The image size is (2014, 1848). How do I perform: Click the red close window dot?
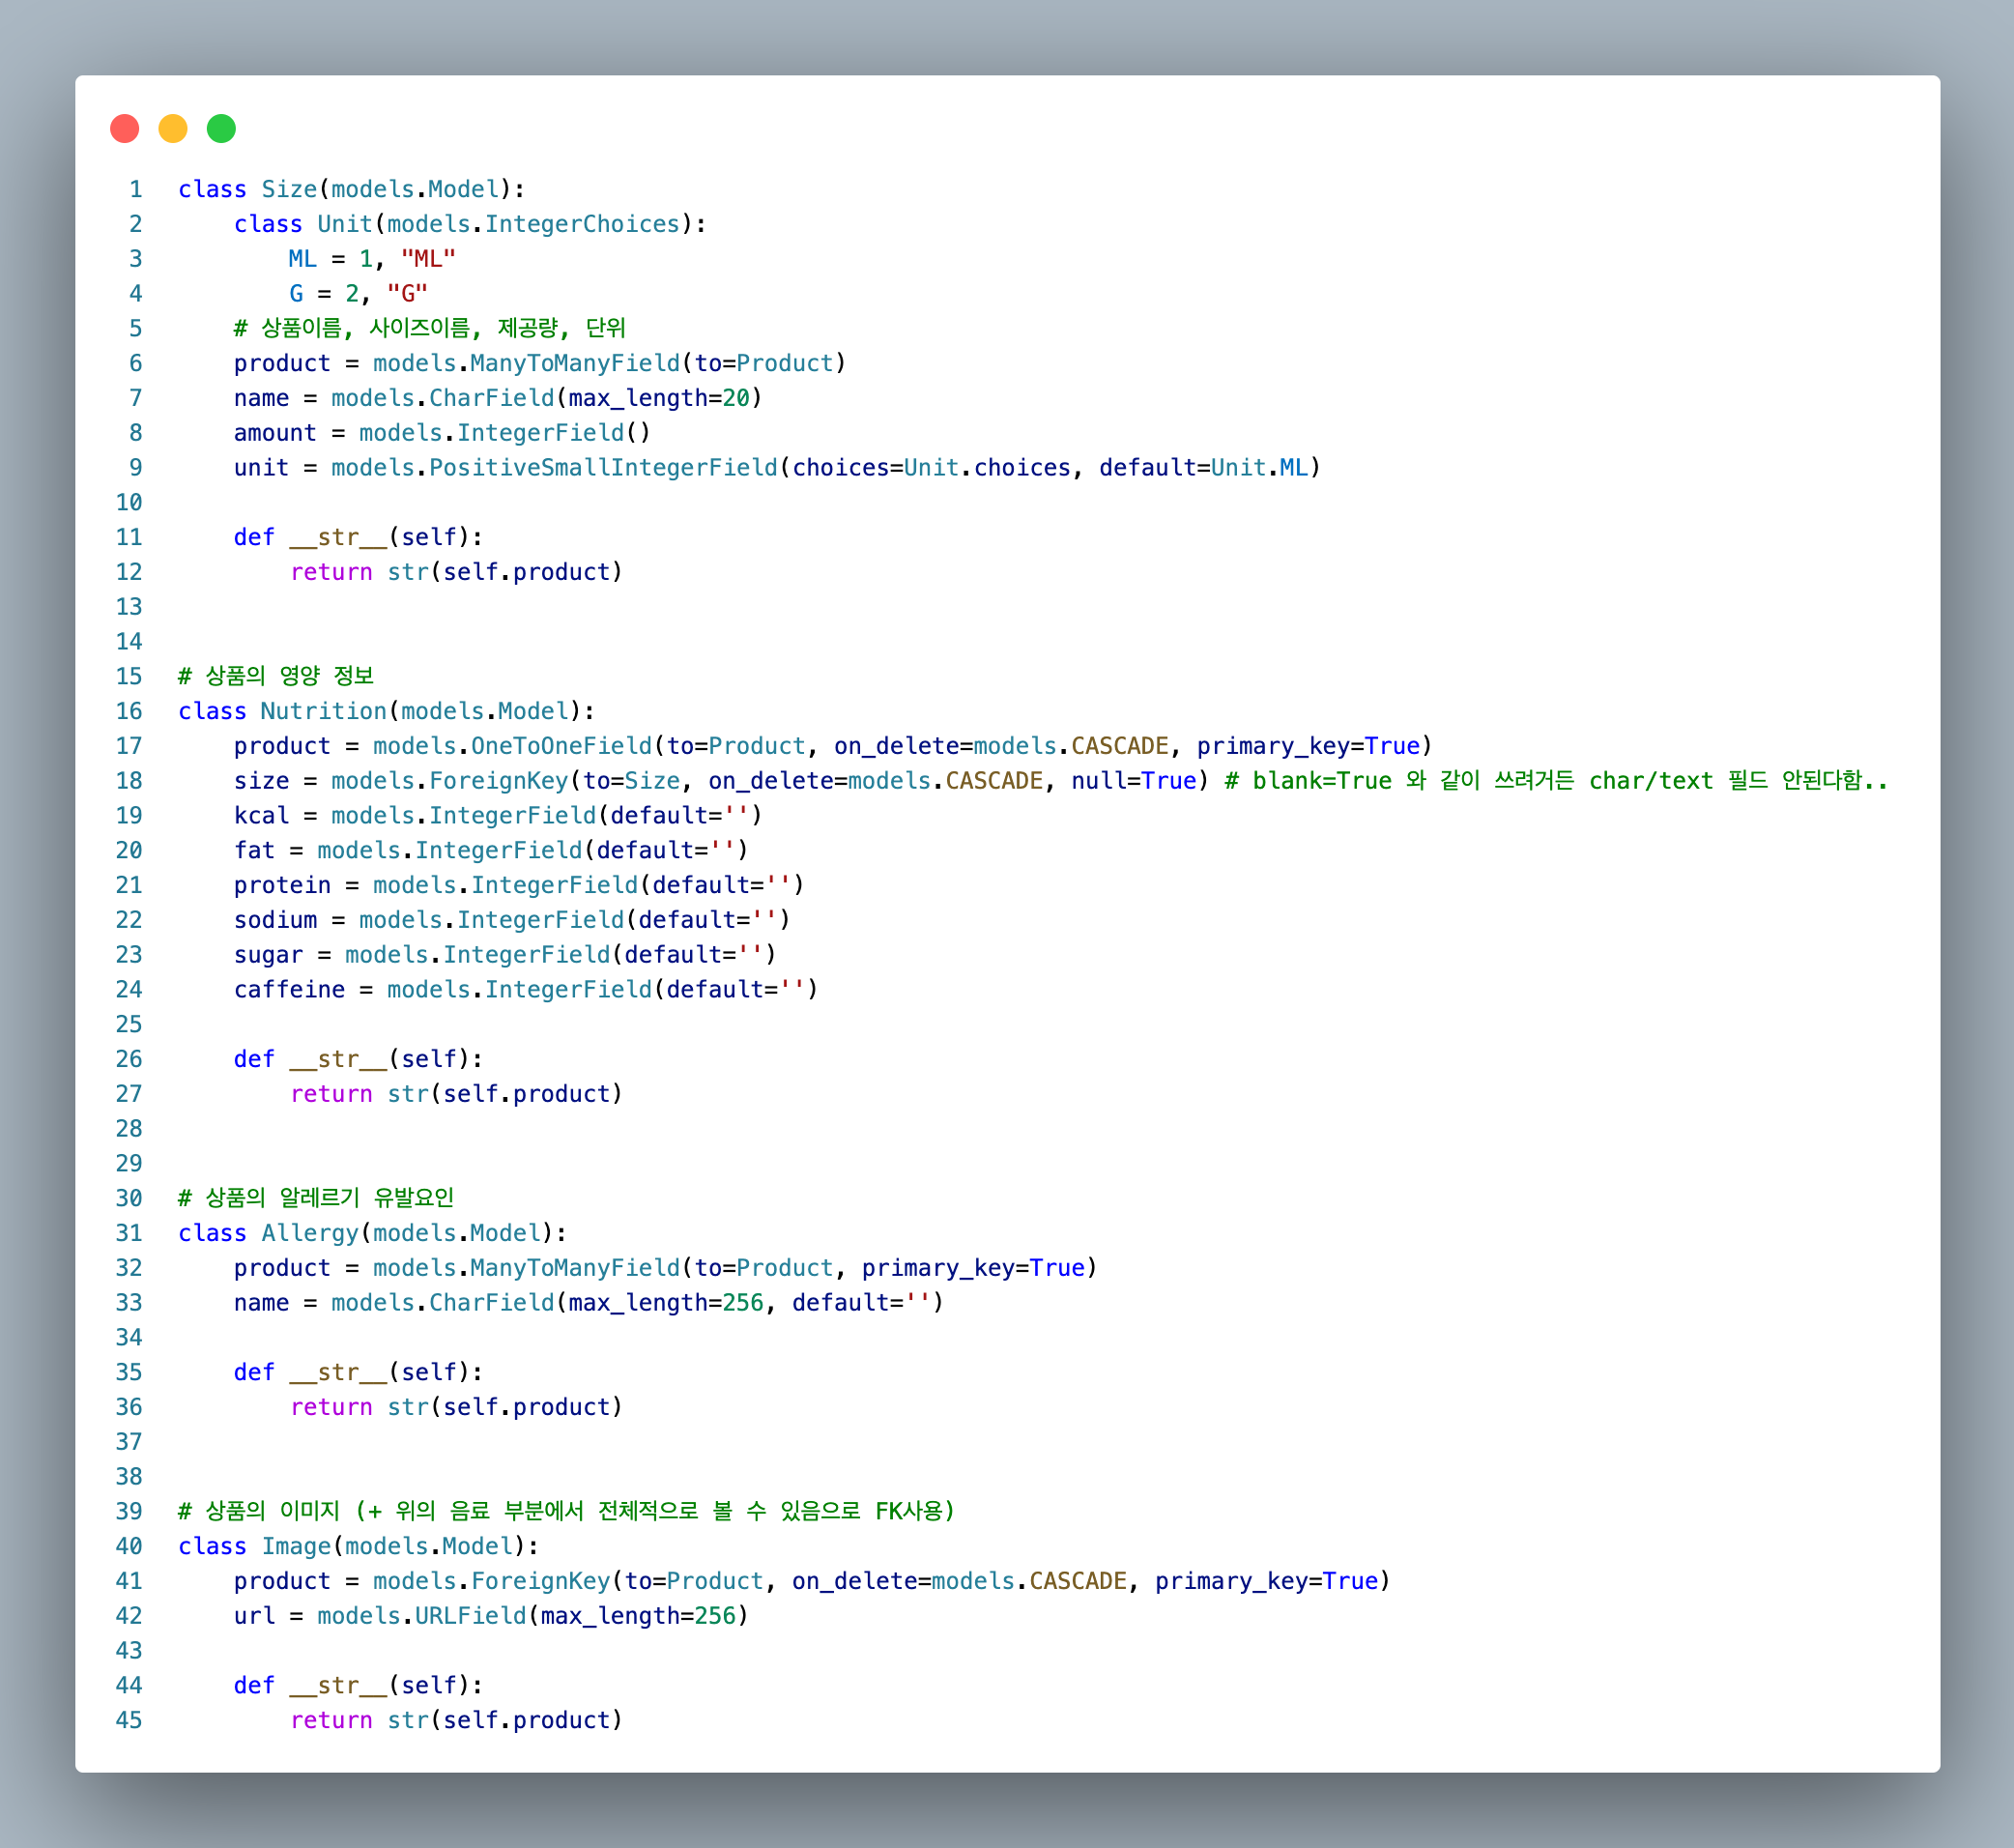tap(124, 129)
